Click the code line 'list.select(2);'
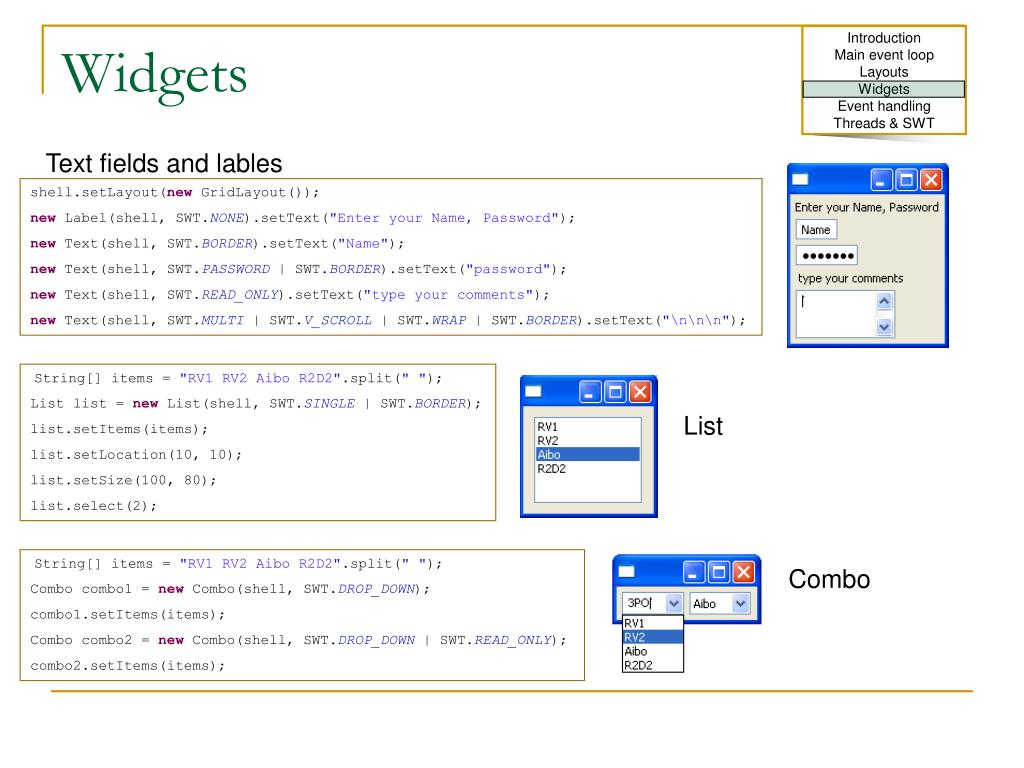The width and height of the screenshot is (1024, 768). click(93, 506)
